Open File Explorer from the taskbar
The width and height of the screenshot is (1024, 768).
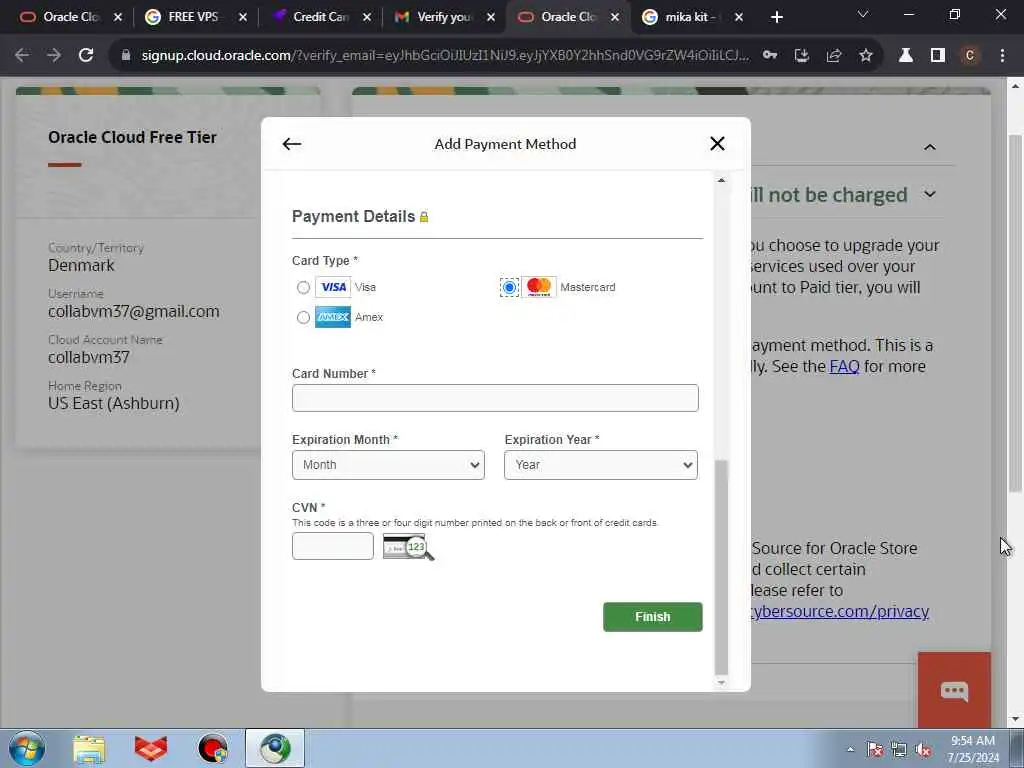pyautogui.click(x=89, y=748)
